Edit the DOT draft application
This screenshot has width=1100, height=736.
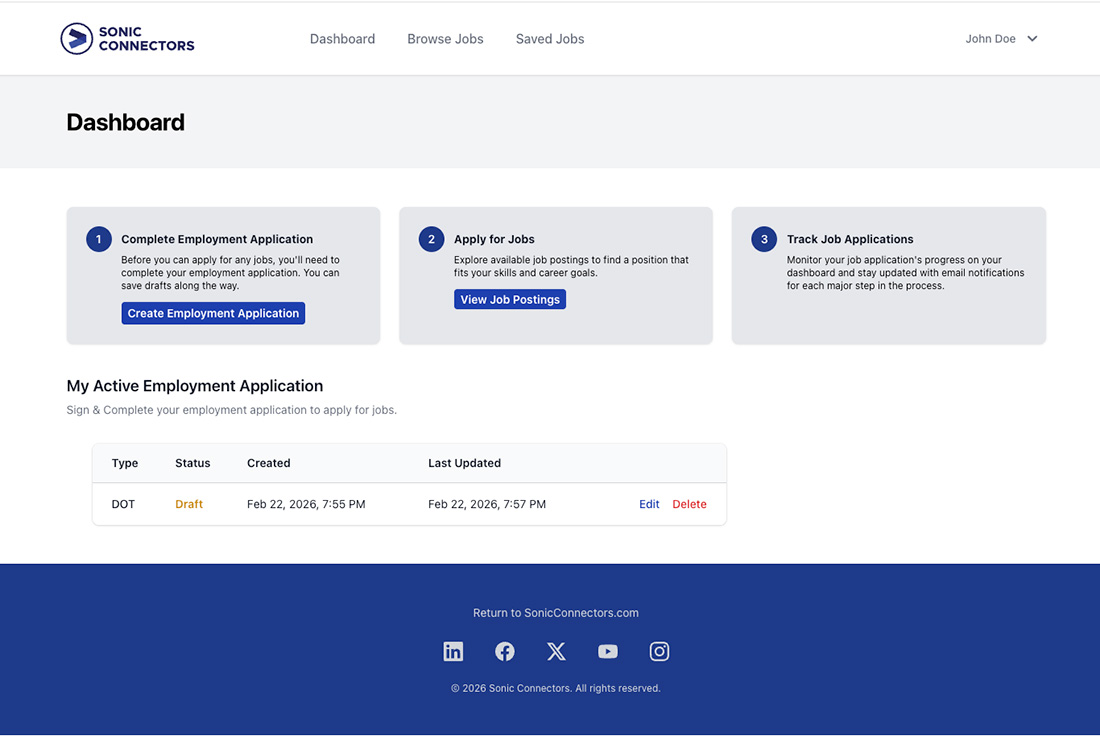pyautogui.click(x=649, y=505)
